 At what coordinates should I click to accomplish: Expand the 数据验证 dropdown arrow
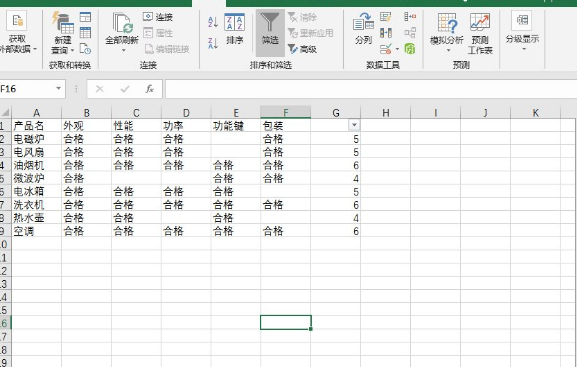[x=397, y=49]
